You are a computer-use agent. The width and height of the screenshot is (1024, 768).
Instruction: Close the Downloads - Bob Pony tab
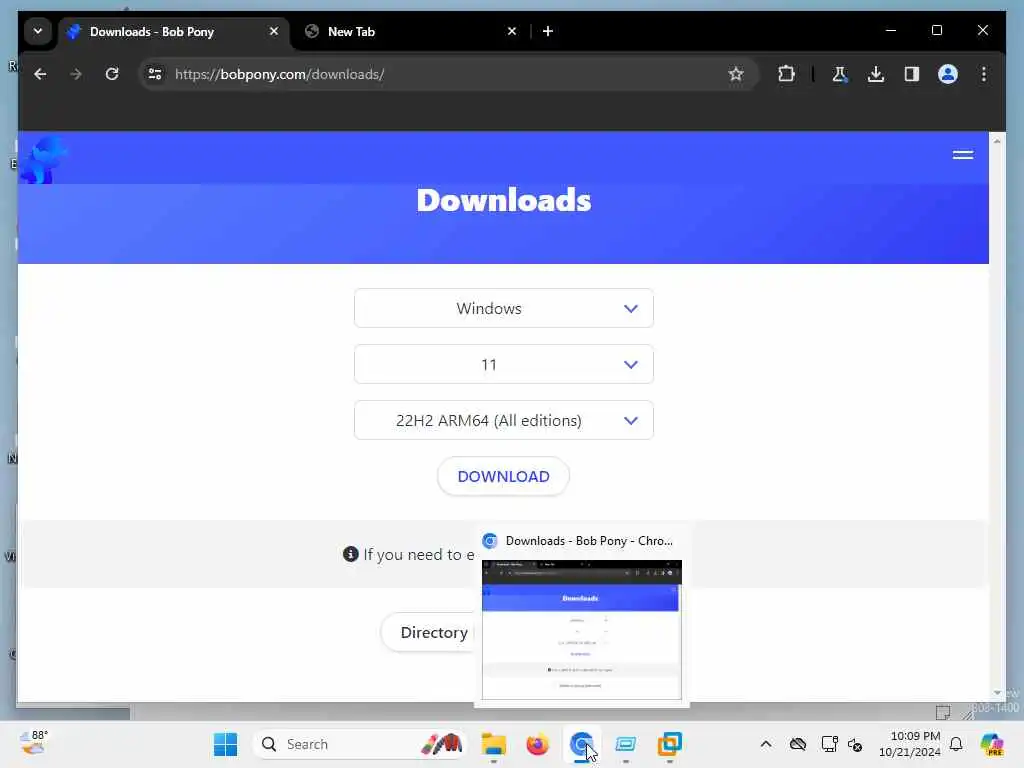point(274,31)
